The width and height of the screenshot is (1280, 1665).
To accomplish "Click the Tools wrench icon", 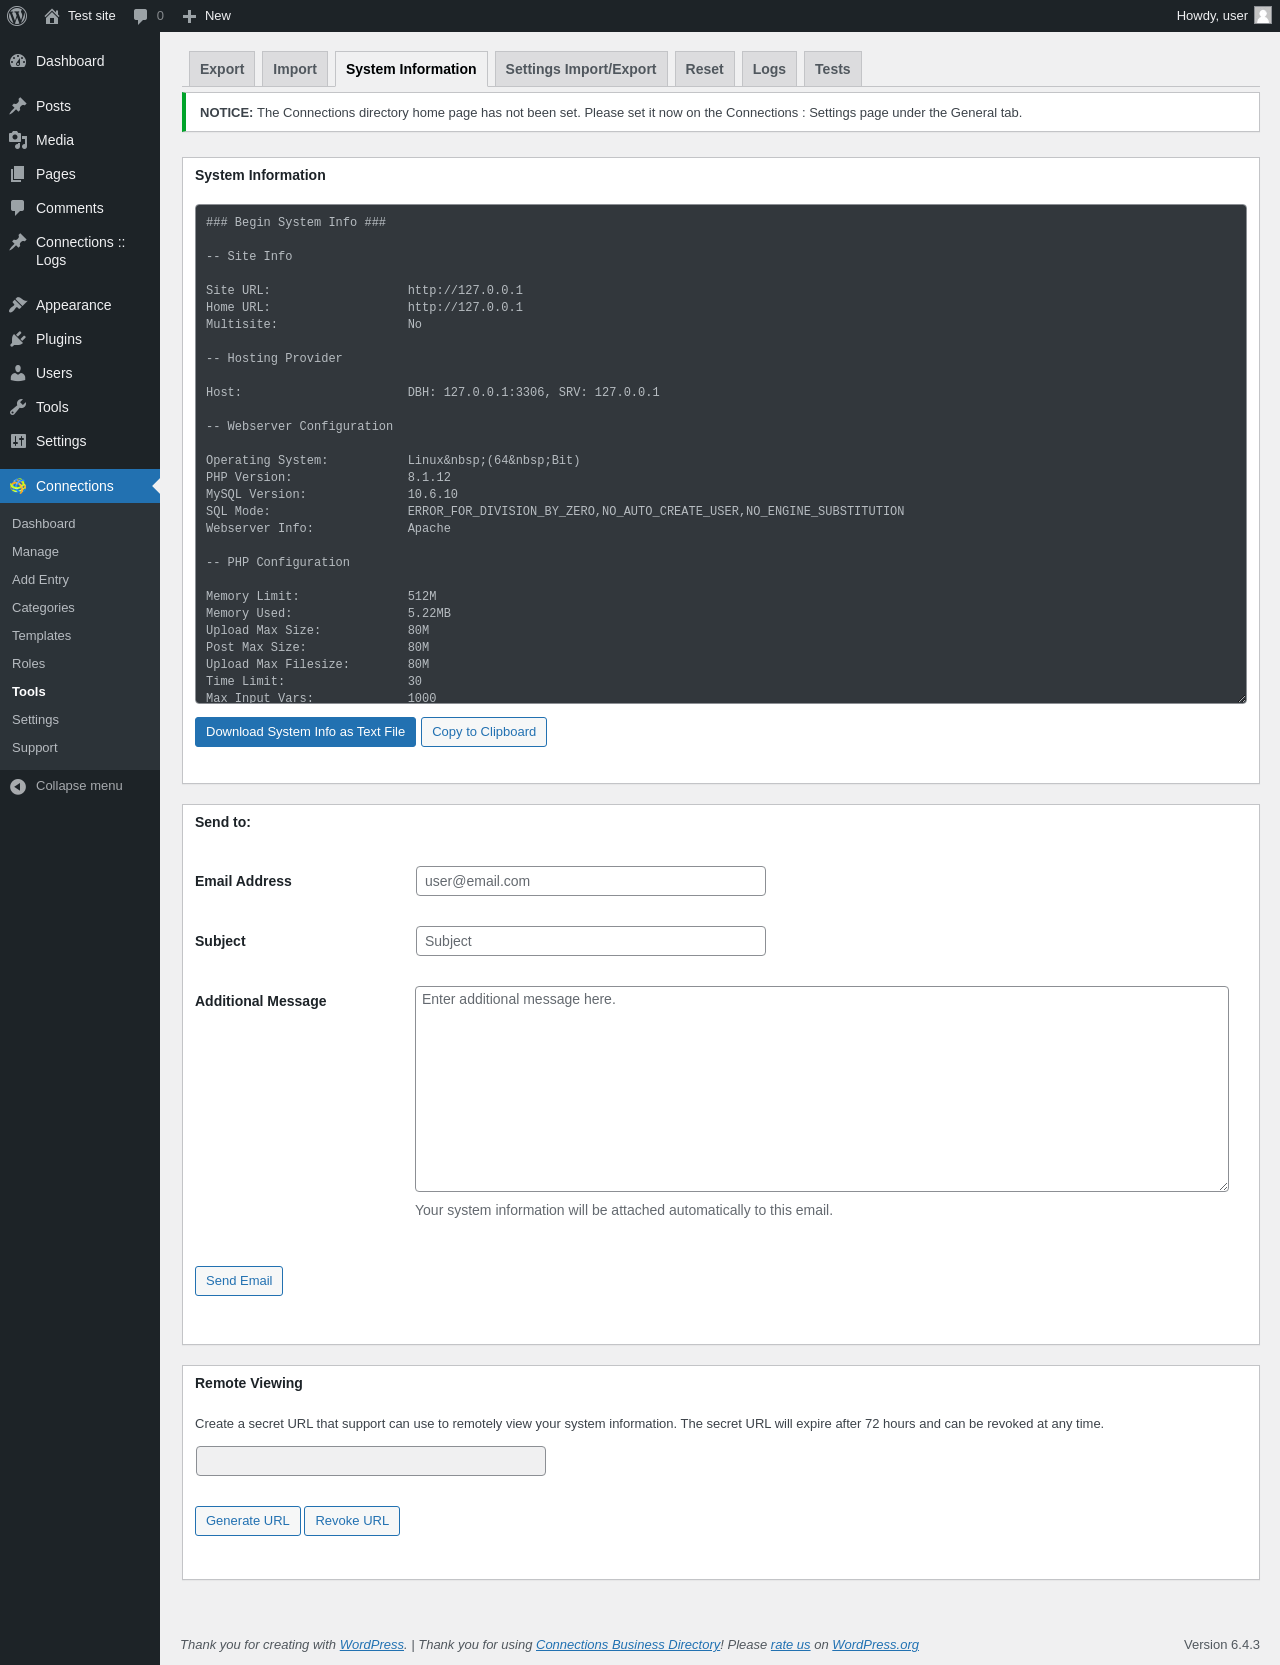I will 18,407.
